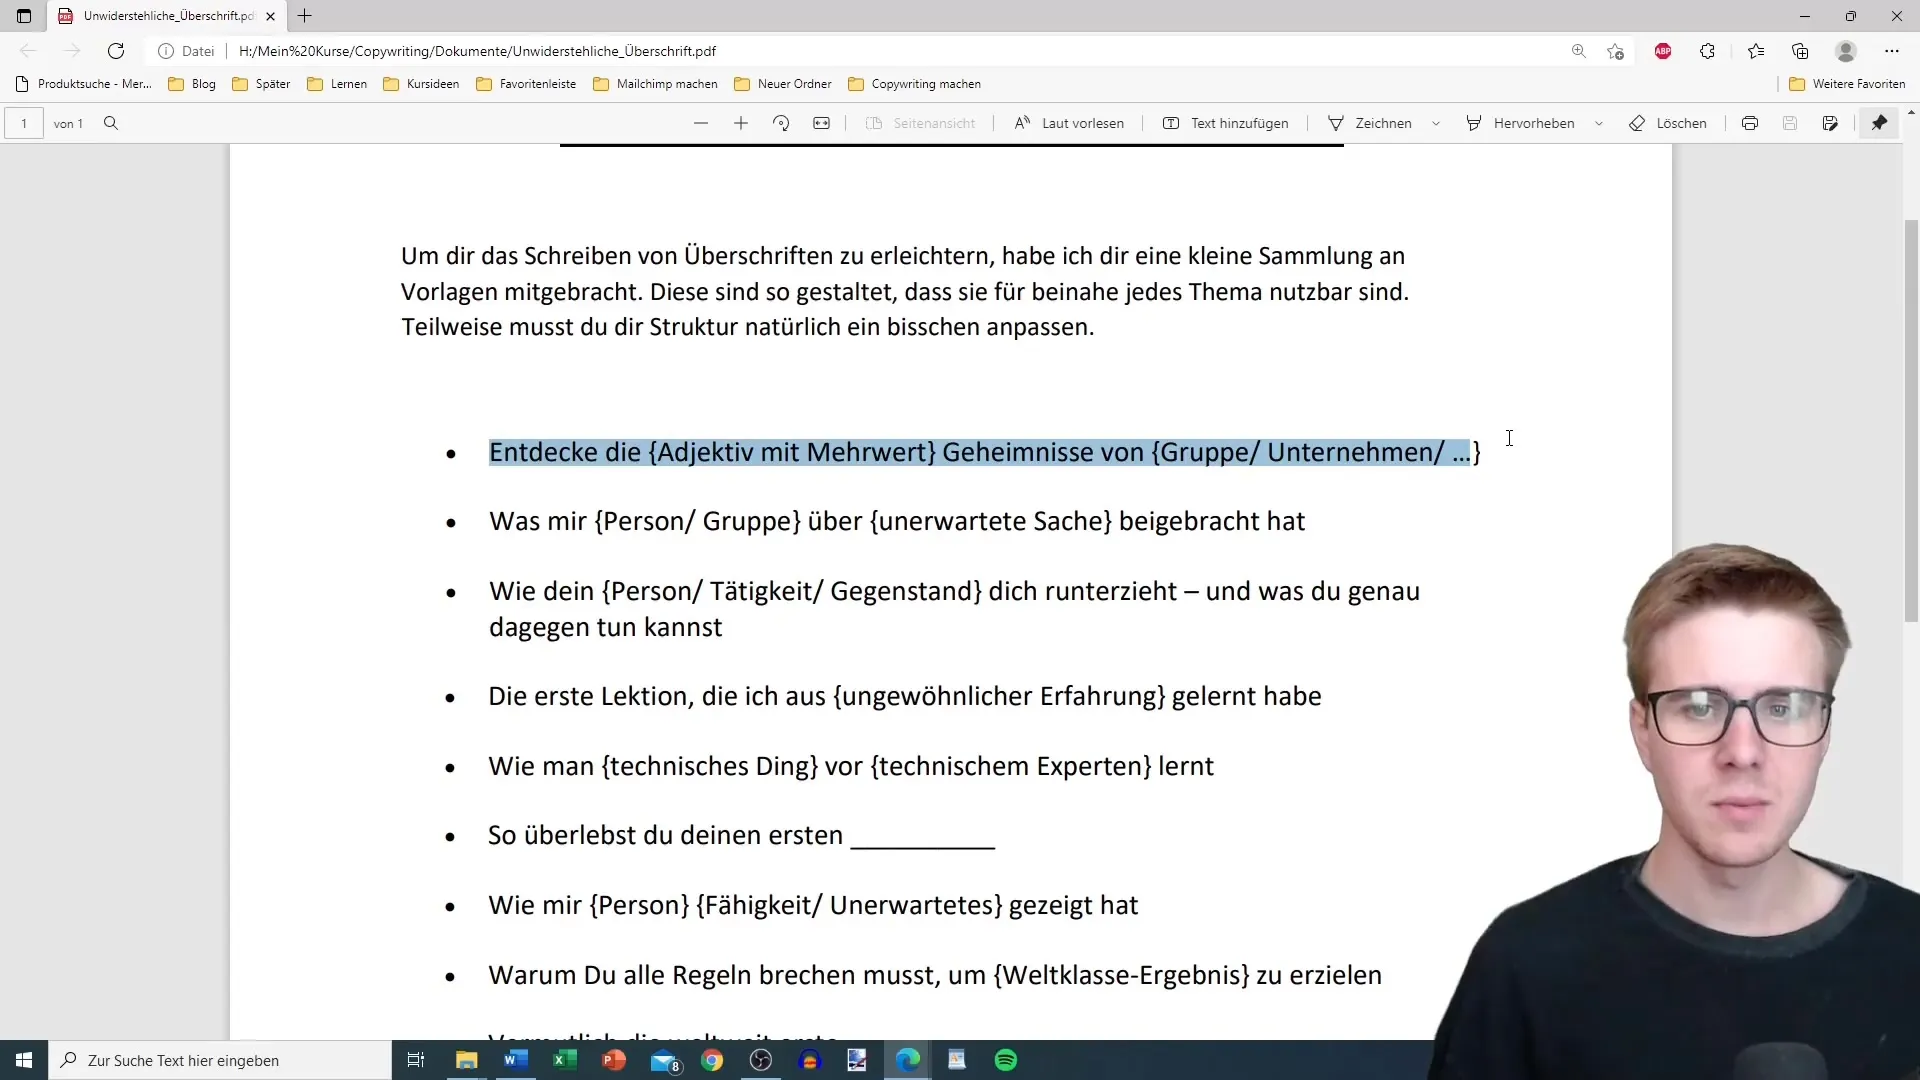Open a new browser tab

coord(305,16)
